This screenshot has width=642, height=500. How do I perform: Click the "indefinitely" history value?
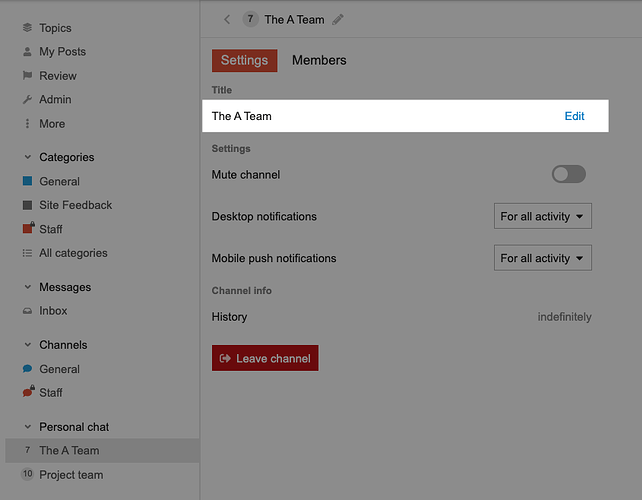coord(564,317)
